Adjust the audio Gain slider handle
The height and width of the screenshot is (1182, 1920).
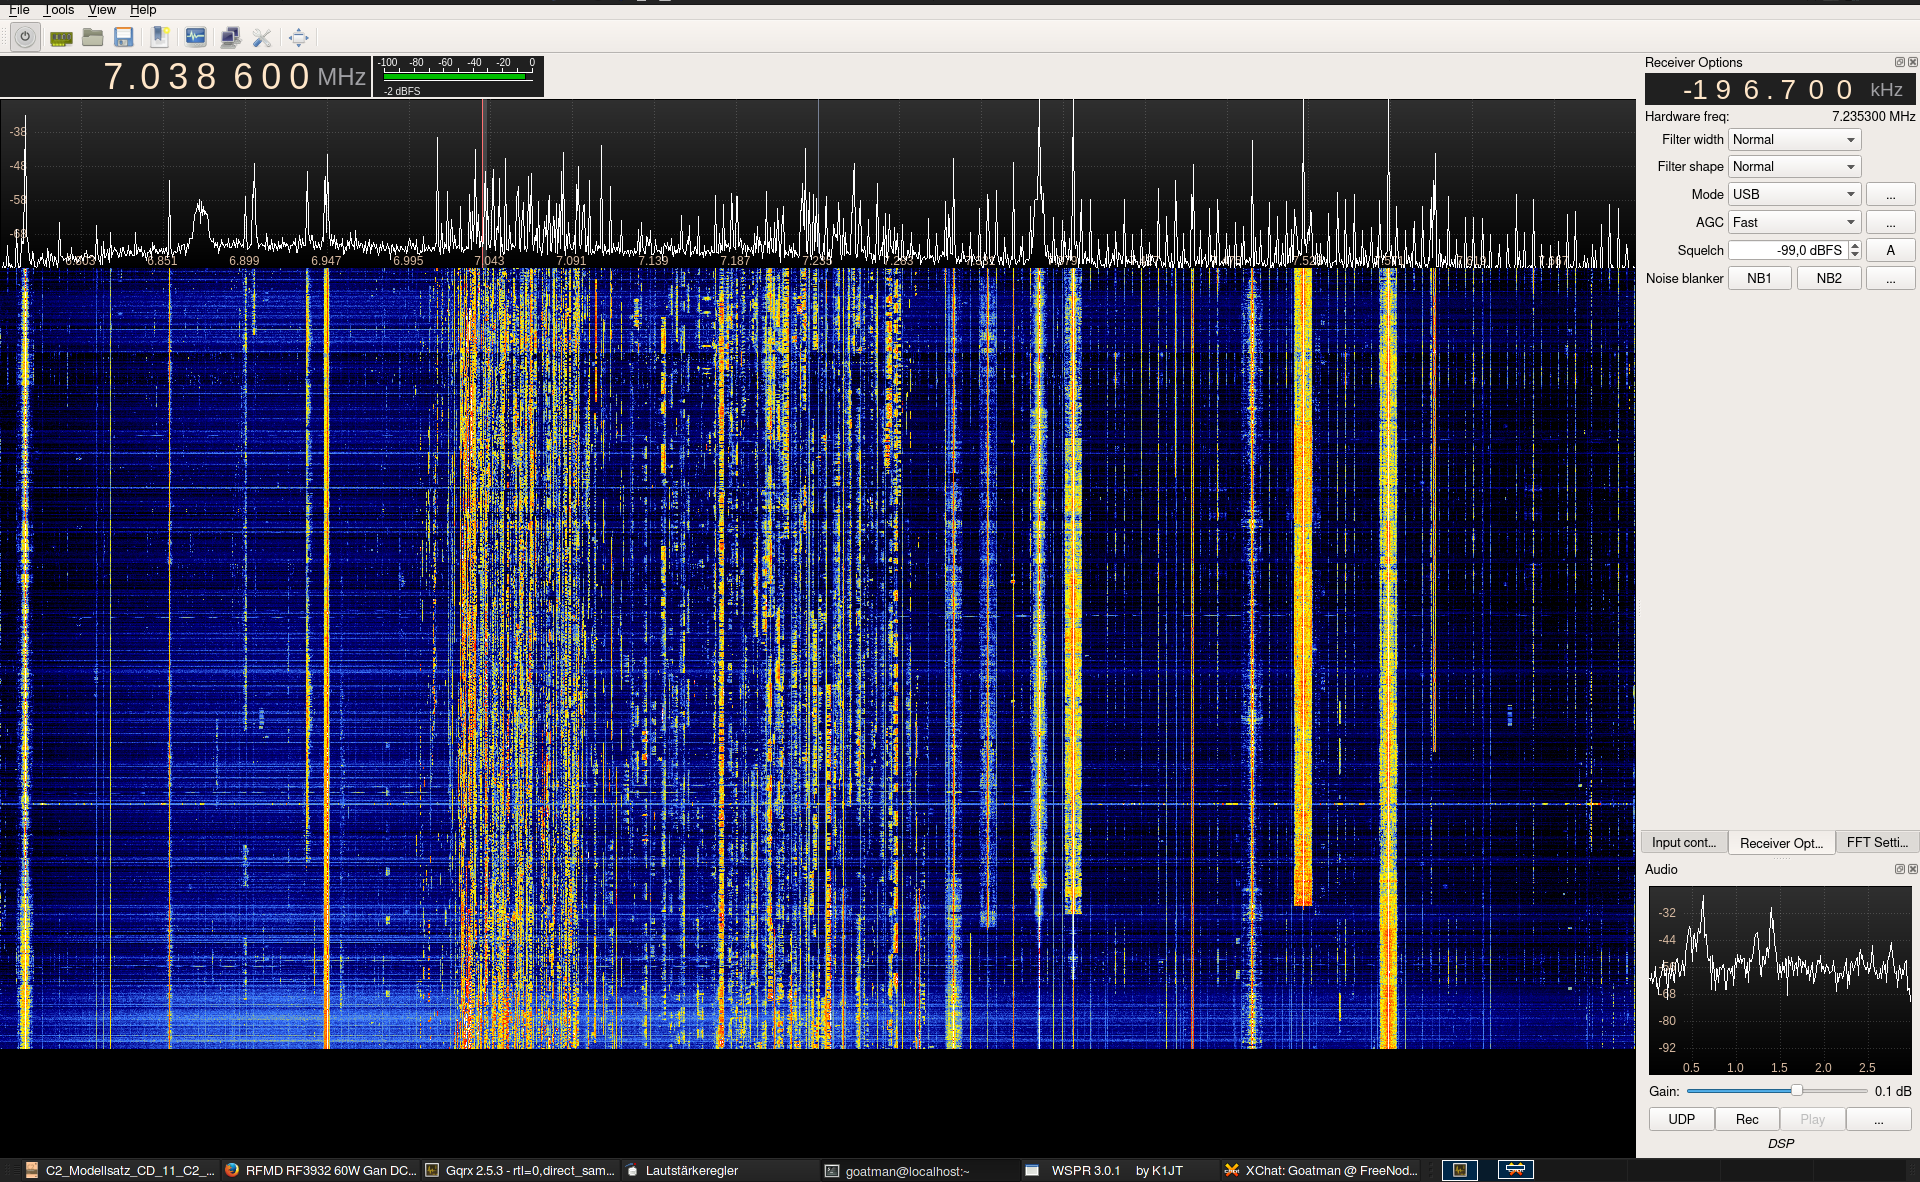click(x=1796, y=1090)
